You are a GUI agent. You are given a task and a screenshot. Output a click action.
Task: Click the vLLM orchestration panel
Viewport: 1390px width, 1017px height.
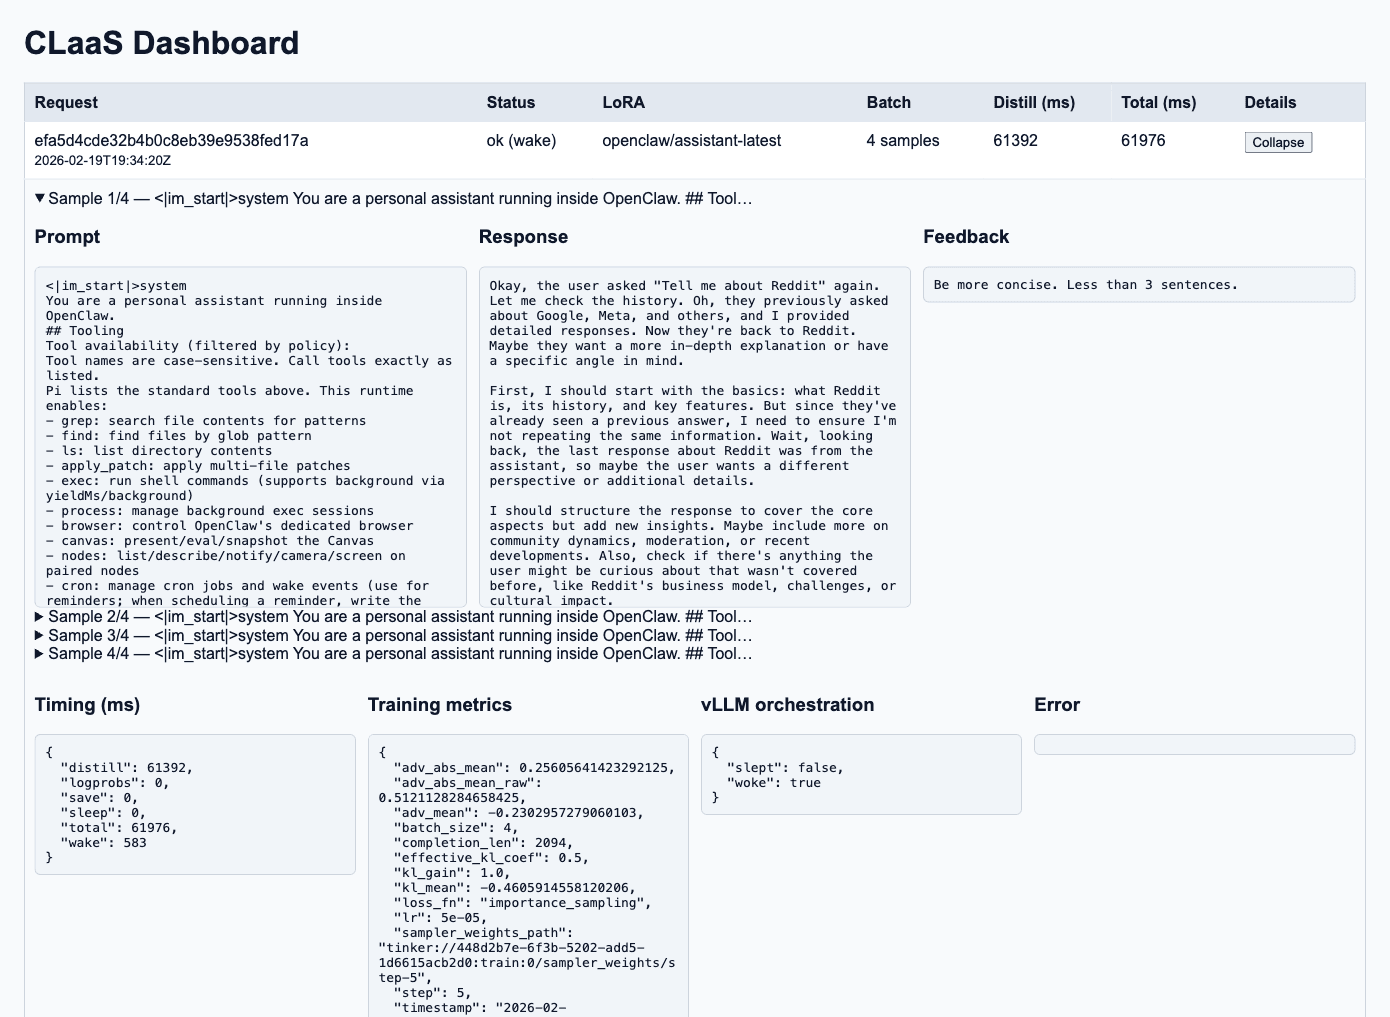tap(861, 774)
